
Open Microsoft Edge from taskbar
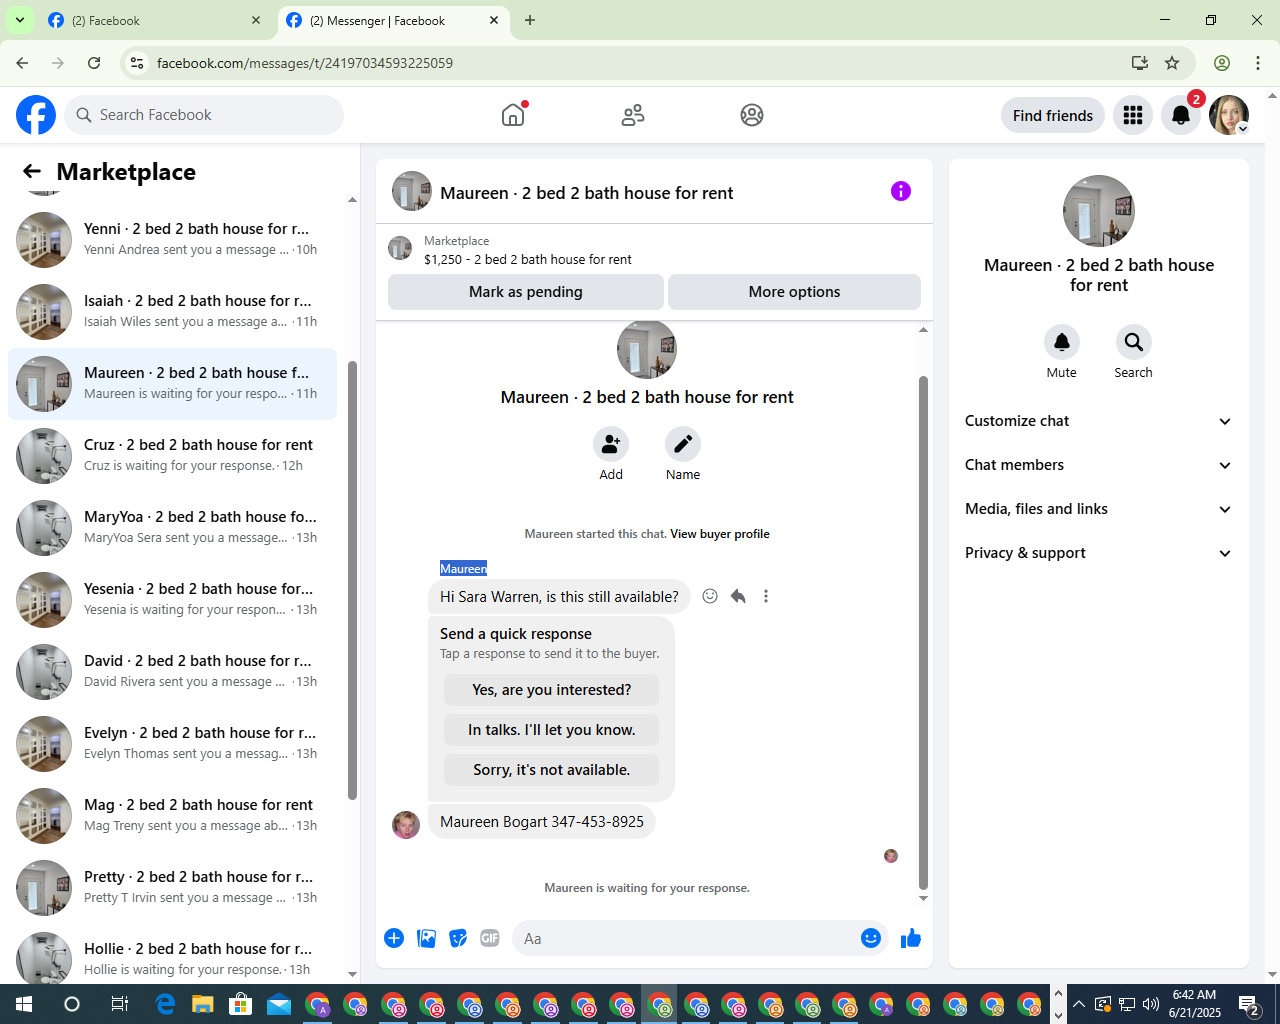165,1004
